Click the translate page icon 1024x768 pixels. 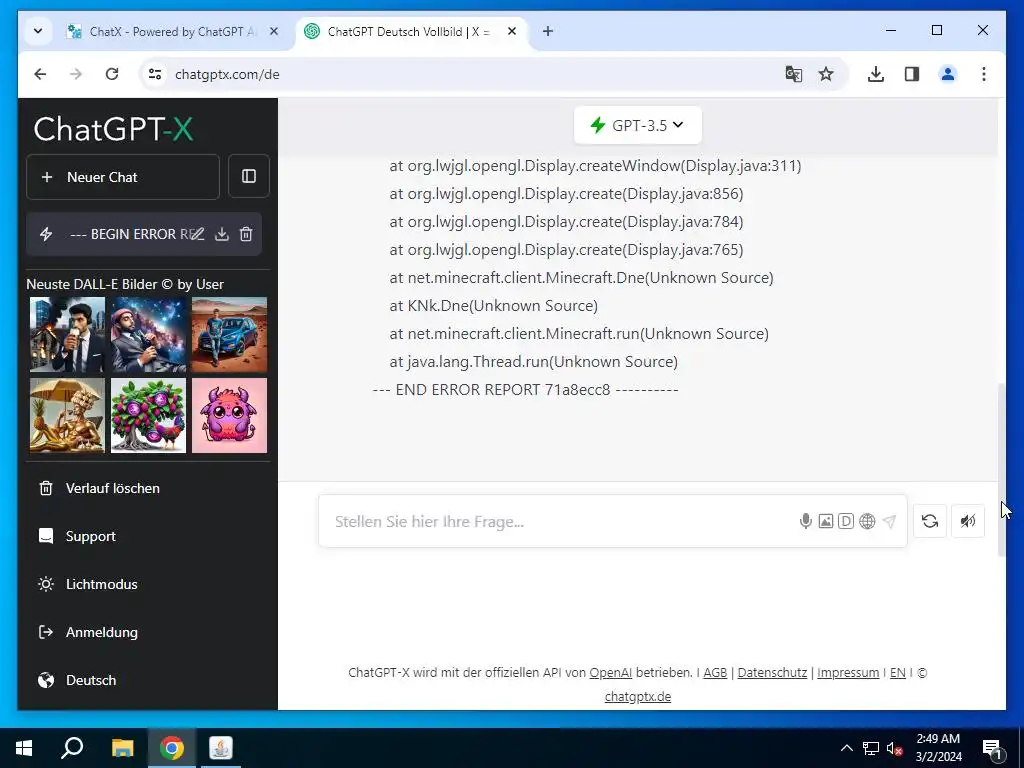(x=793, y=74)
